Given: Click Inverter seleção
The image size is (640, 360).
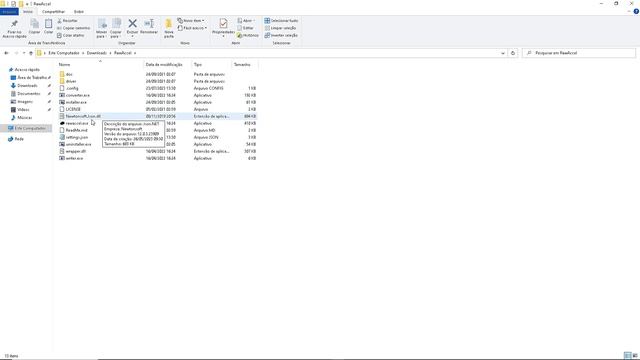Looking at the screenshot, I should coord(281,36).
